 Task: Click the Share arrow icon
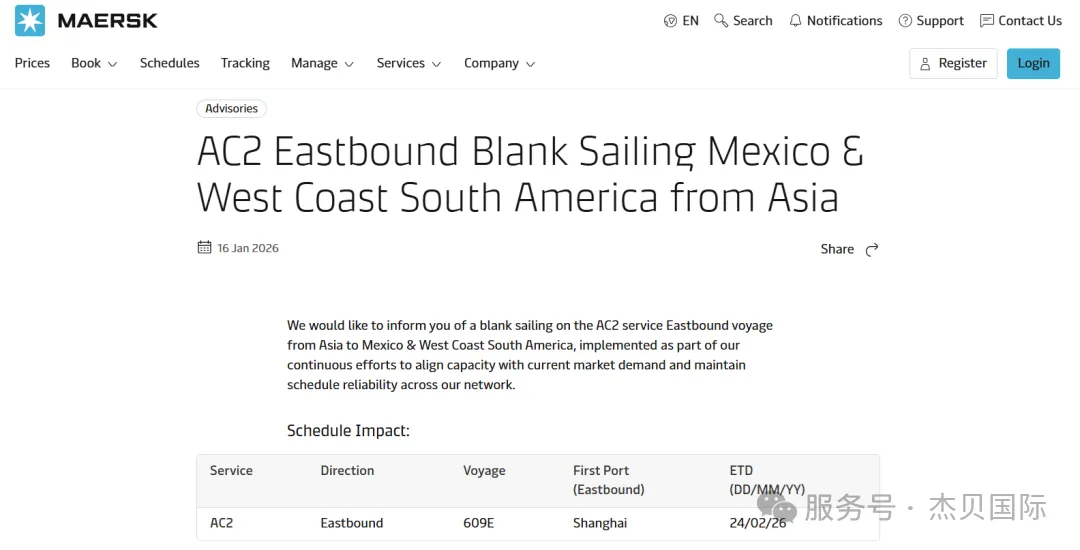872,249
